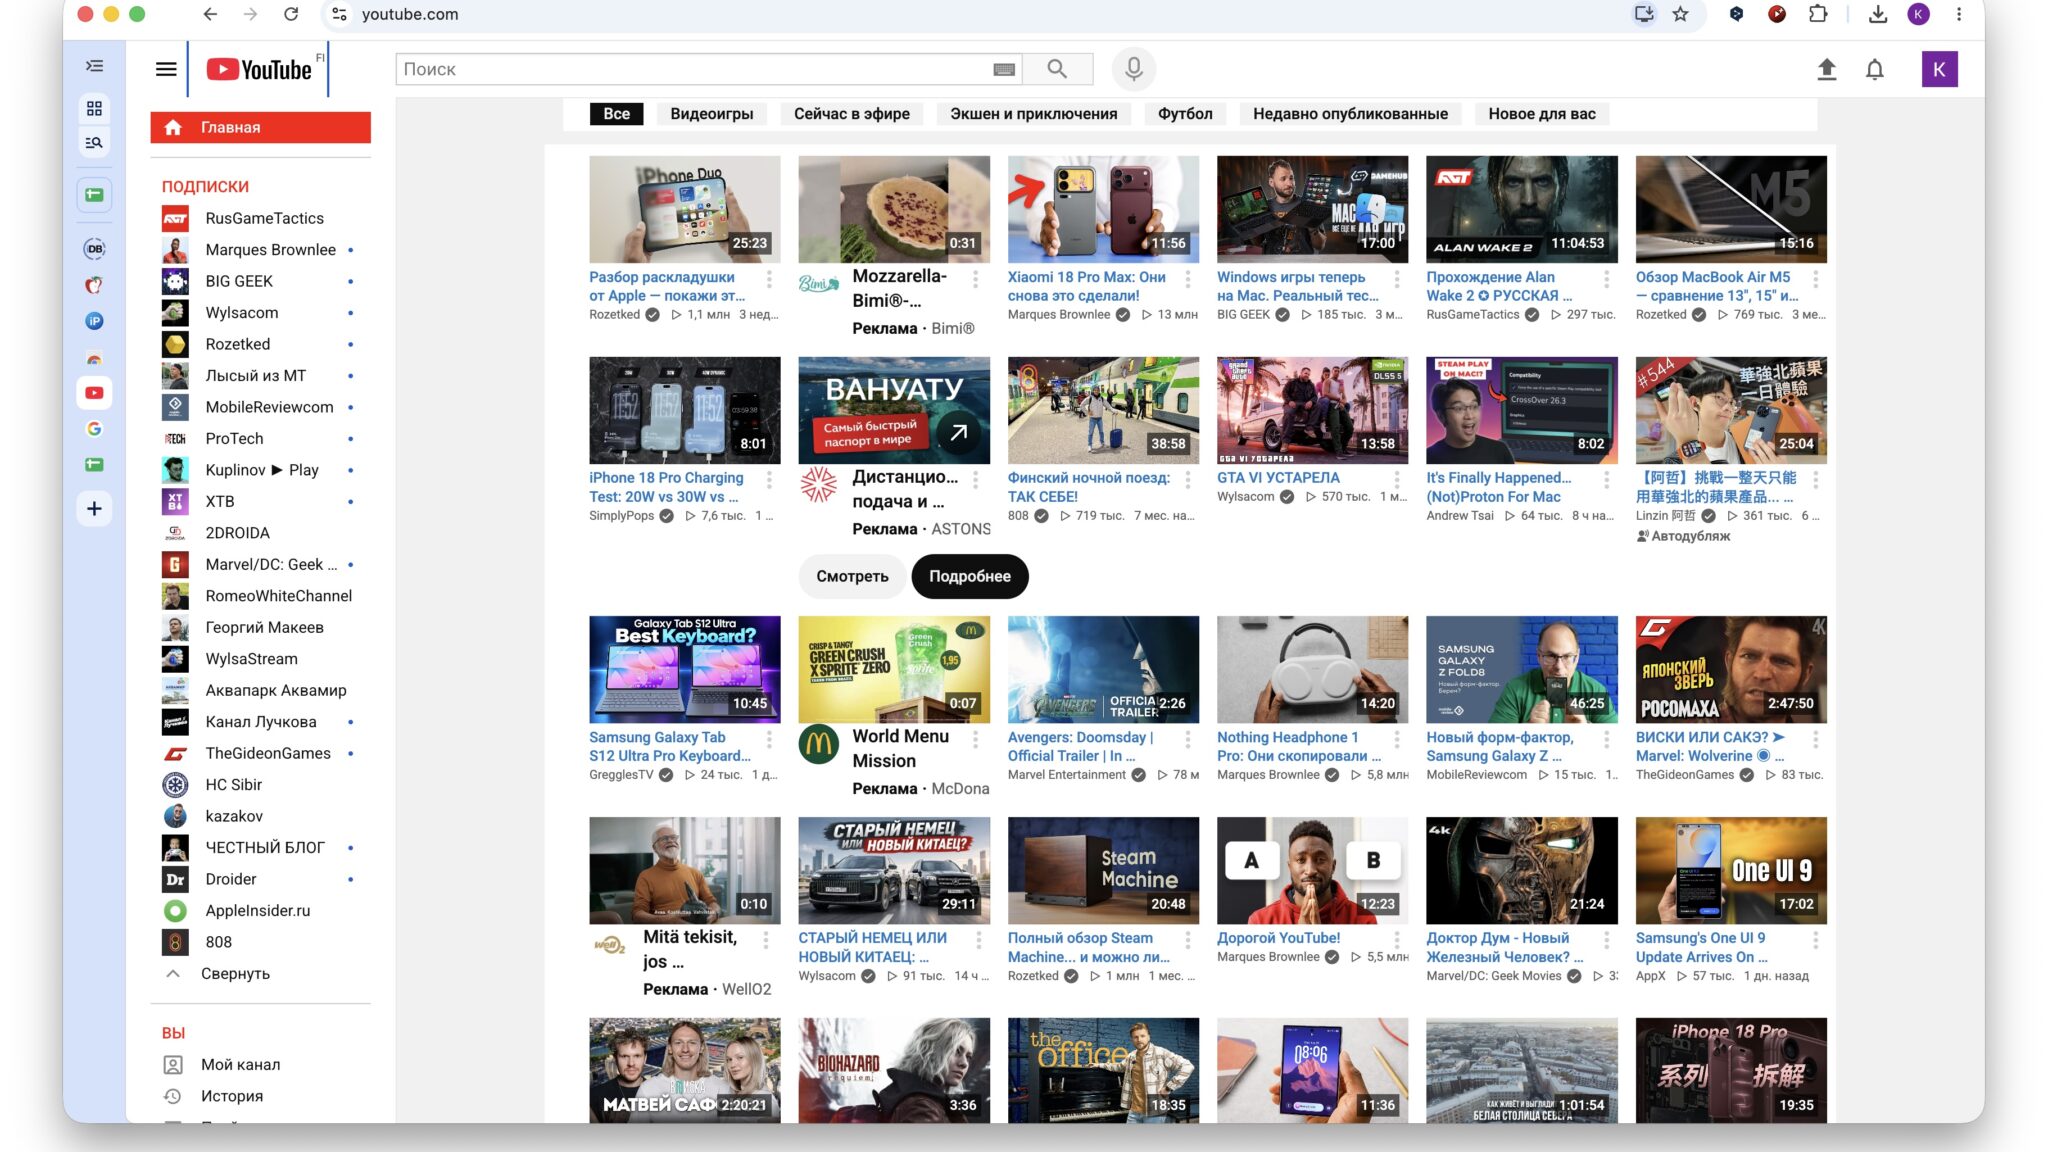Image resolution: width=2048 pixels, height=1152 pixels.
Task: Open options menu for the GTA VI УСТАРЕЛА video
Action: (1397, 480)
